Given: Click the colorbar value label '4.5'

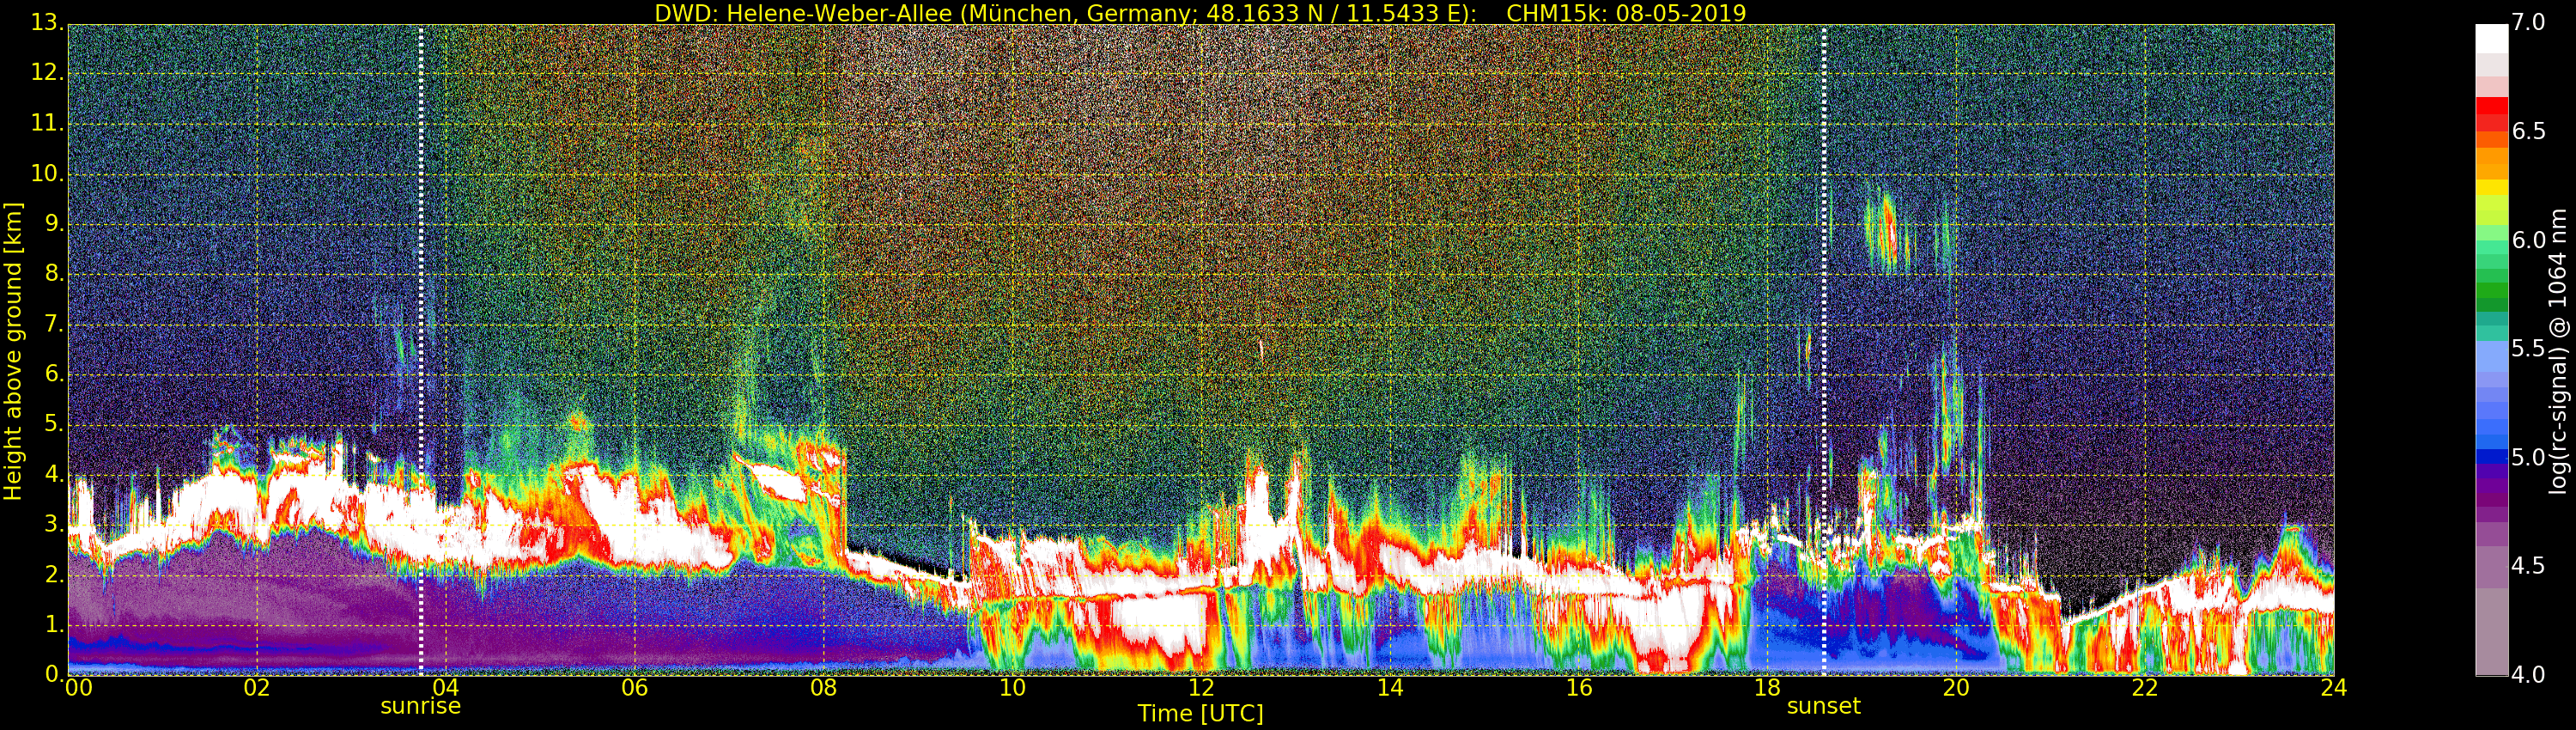Looking at the screenshot, I should tap(2529, 566).
